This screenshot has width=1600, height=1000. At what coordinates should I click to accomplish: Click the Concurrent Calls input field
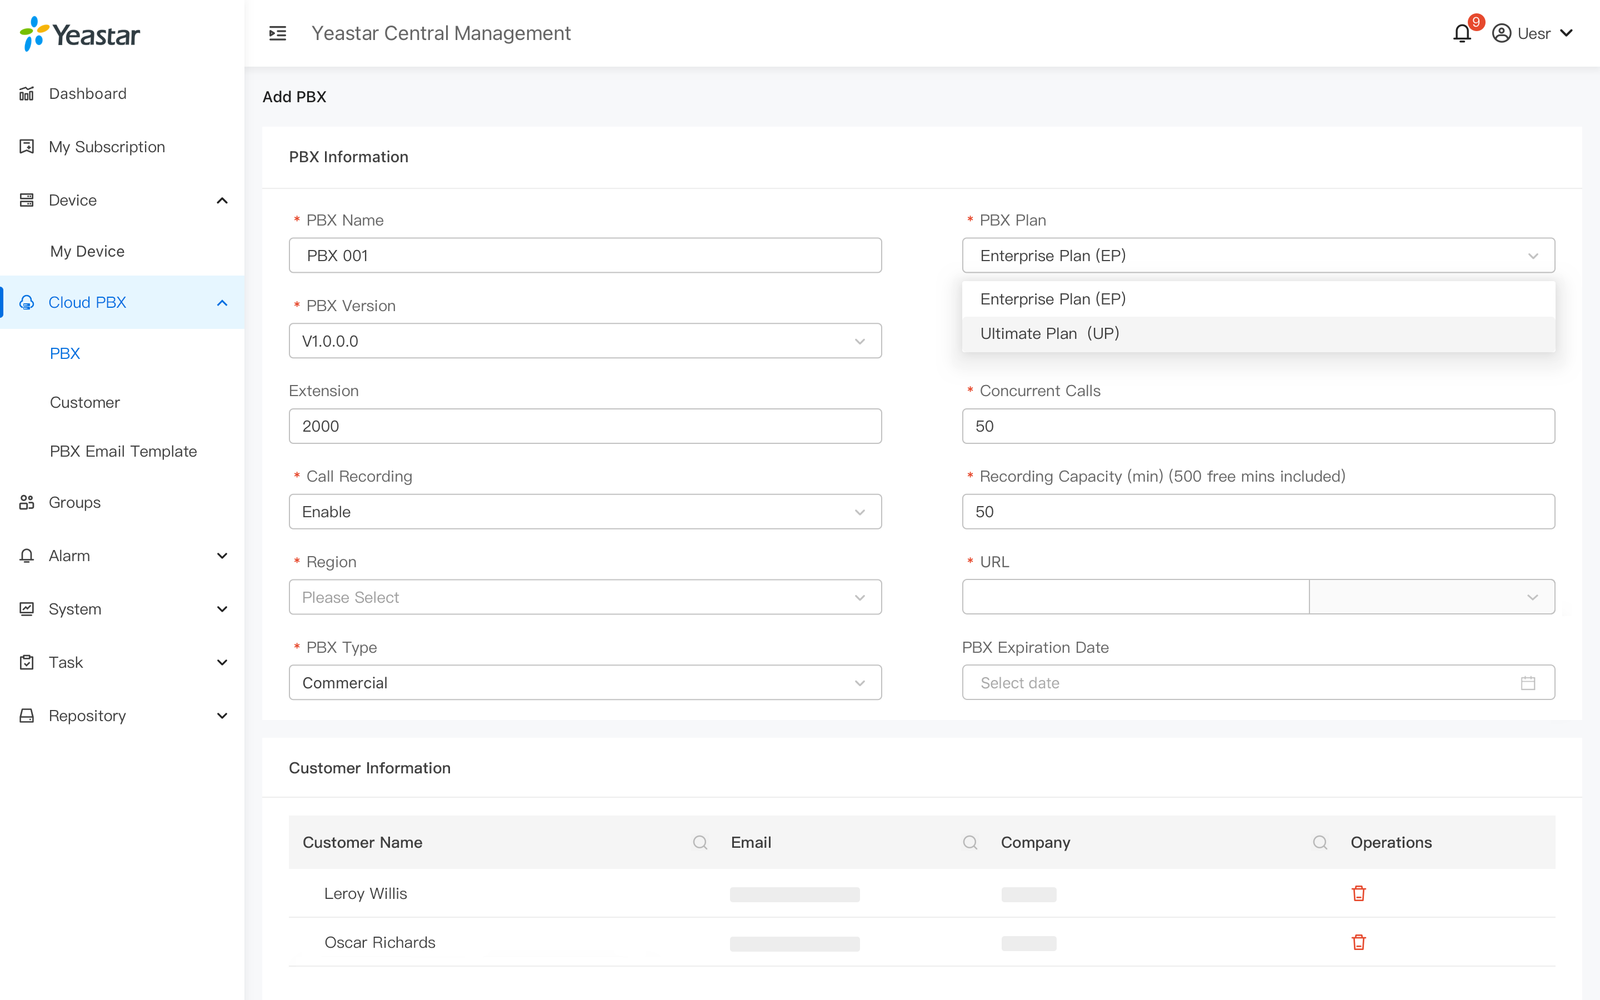coord(1258,426)
